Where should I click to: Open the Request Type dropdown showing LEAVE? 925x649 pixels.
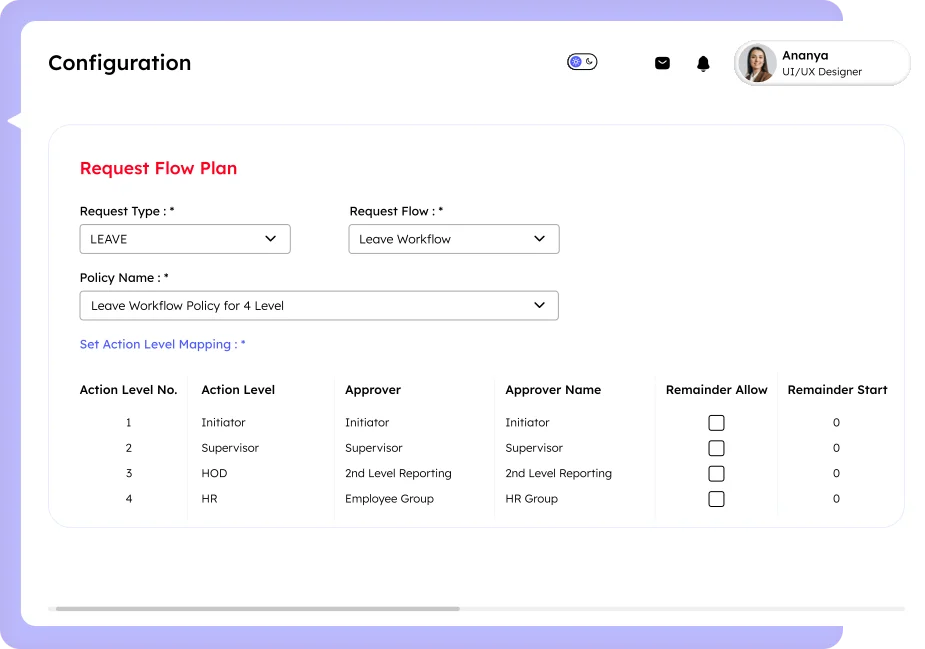(x=185, y=239)
